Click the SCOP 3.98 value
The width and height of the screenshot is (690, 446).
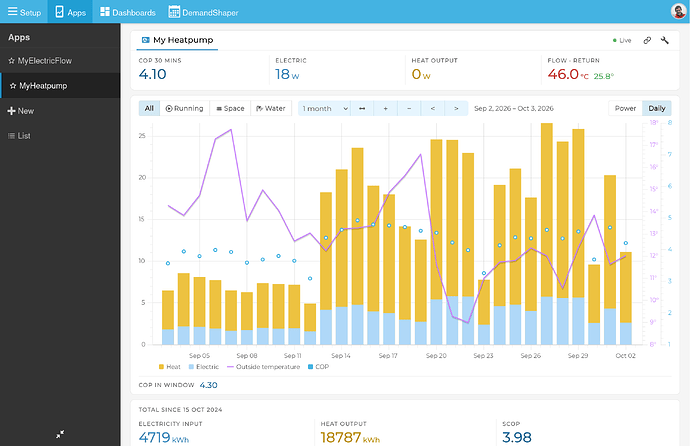click(517, 437)
